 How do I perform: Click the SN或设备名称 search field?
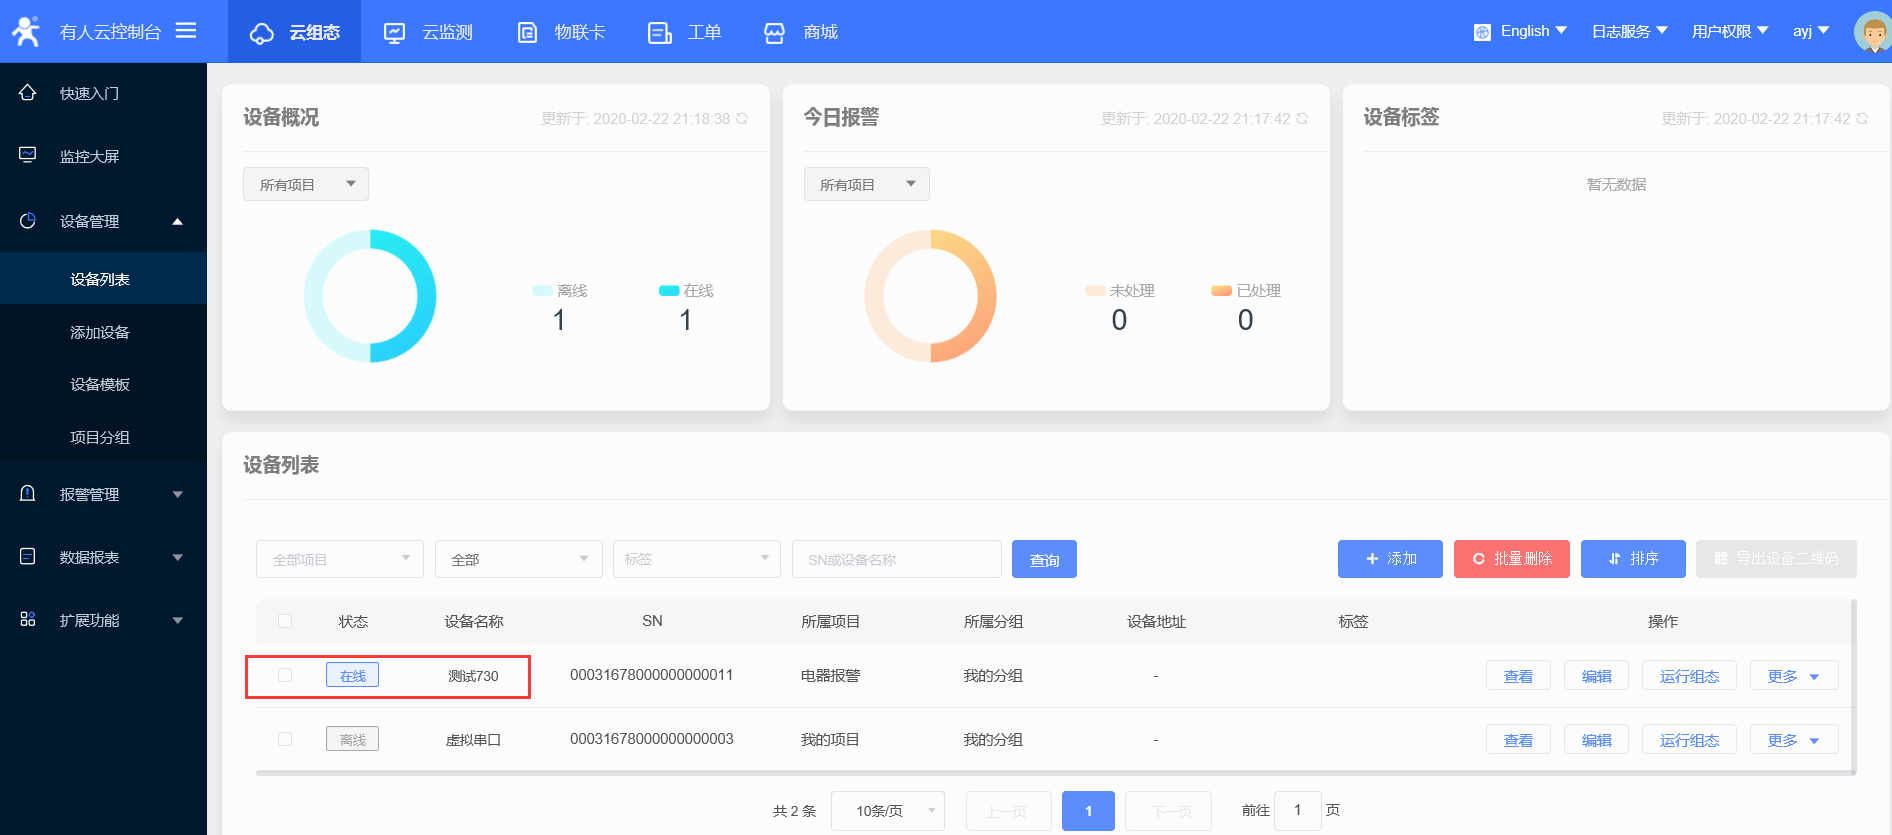tap(896, 559)
